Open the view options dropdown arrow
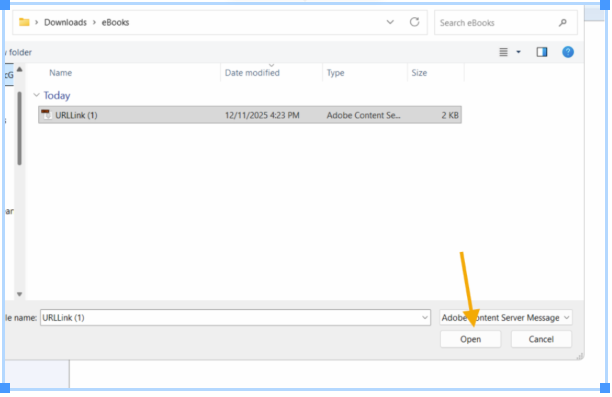The width and height of the screenshot is (612, 397). 518,52
